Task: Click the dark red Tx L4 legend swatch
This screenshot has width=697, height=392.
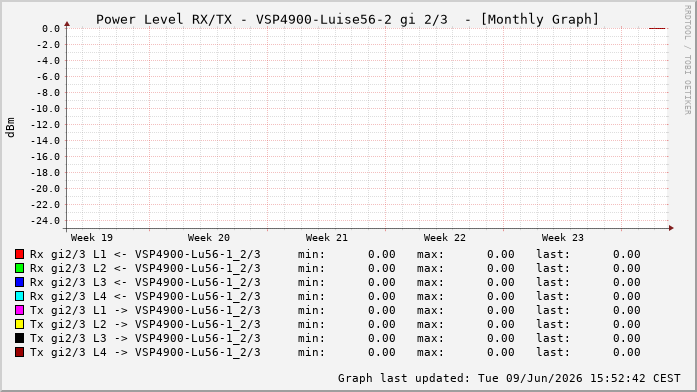Action: (x=19, y=352)
